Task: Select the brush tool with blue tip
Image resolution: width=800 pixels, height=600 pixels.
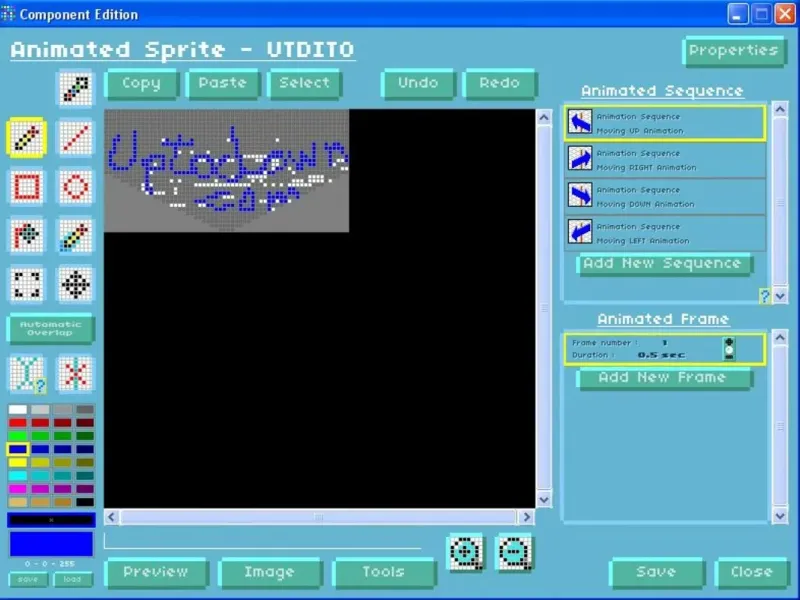Action: (x=76, y=235)
